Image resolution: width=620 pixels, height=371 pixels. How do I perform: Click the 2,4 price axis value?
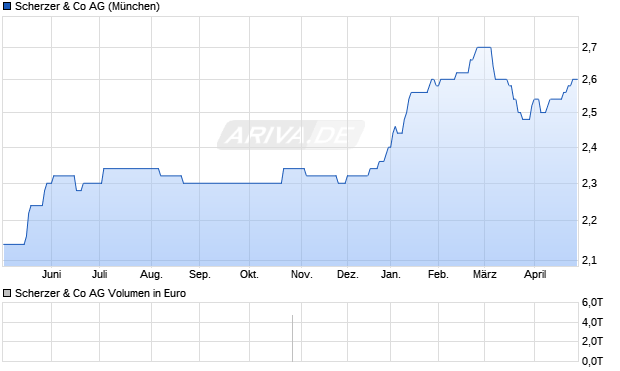click(x=590, y=148)
